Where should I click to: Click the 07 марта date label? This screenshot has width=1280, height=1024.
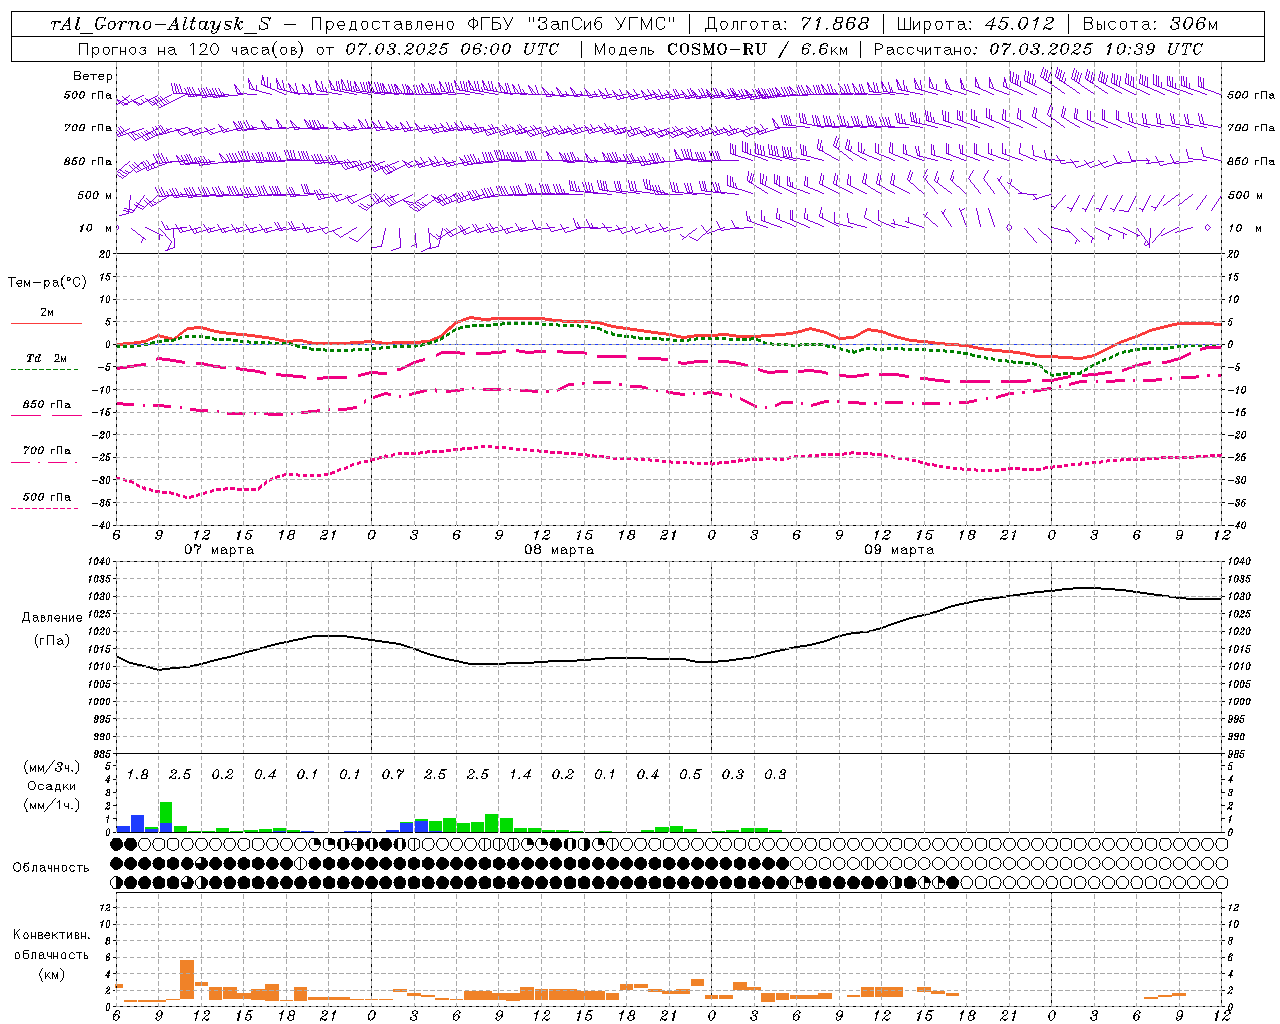tap(219, 550)
